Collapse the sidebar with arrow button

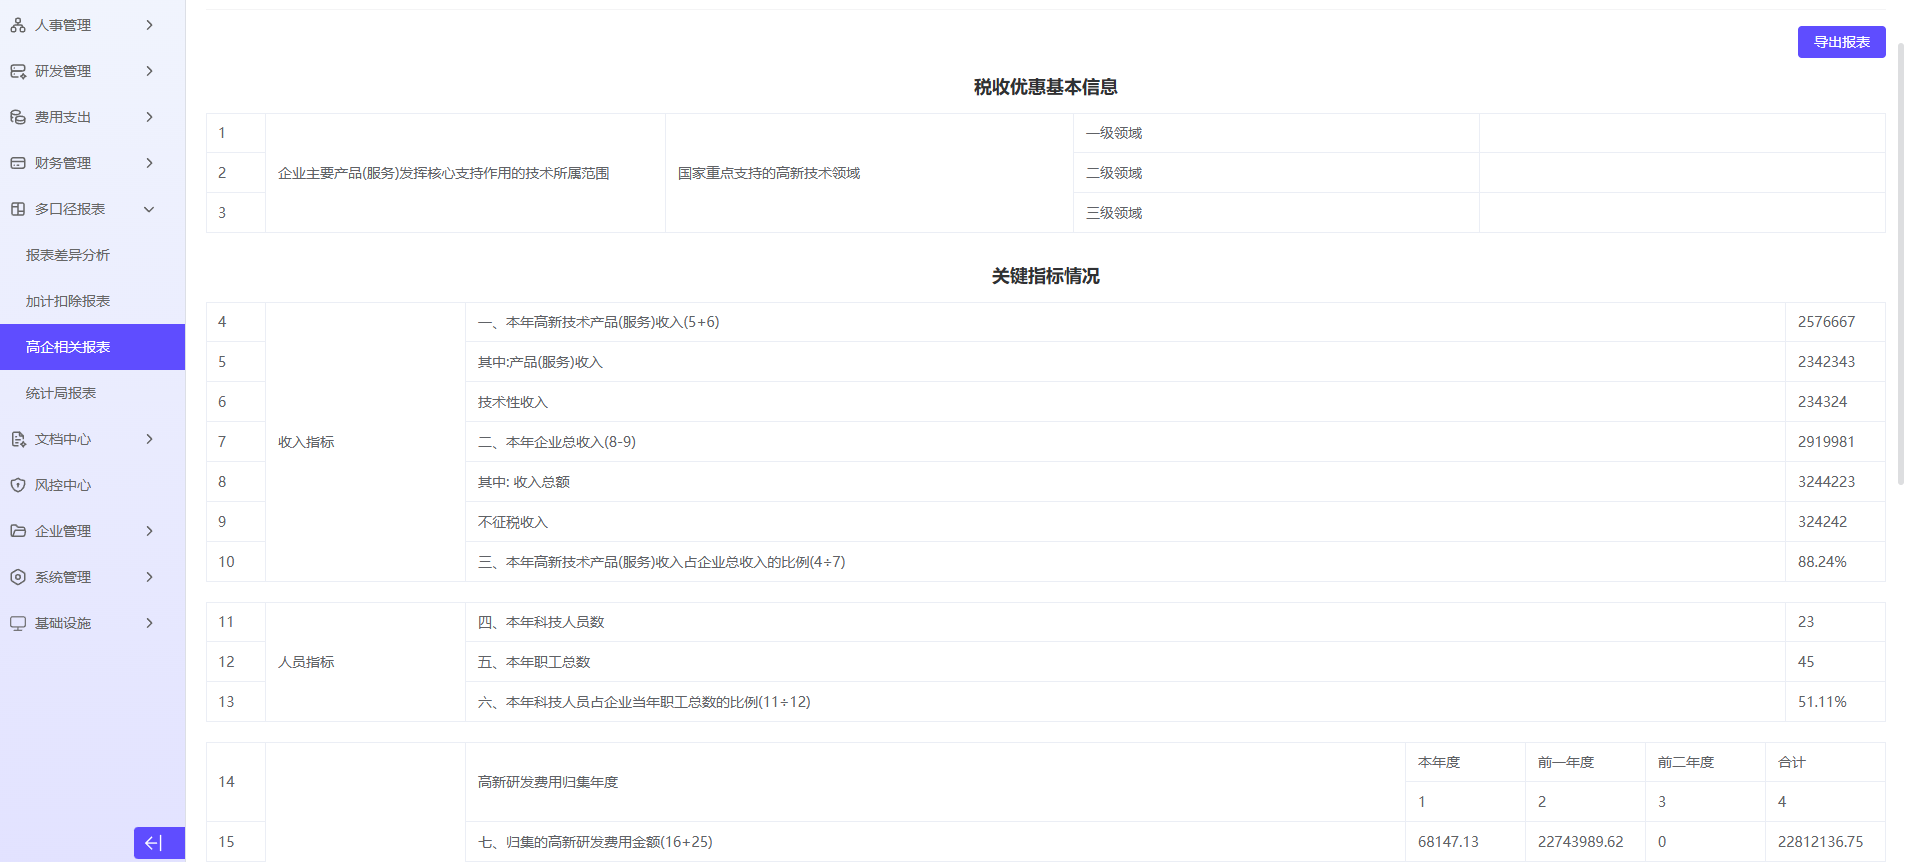point(159,843)
